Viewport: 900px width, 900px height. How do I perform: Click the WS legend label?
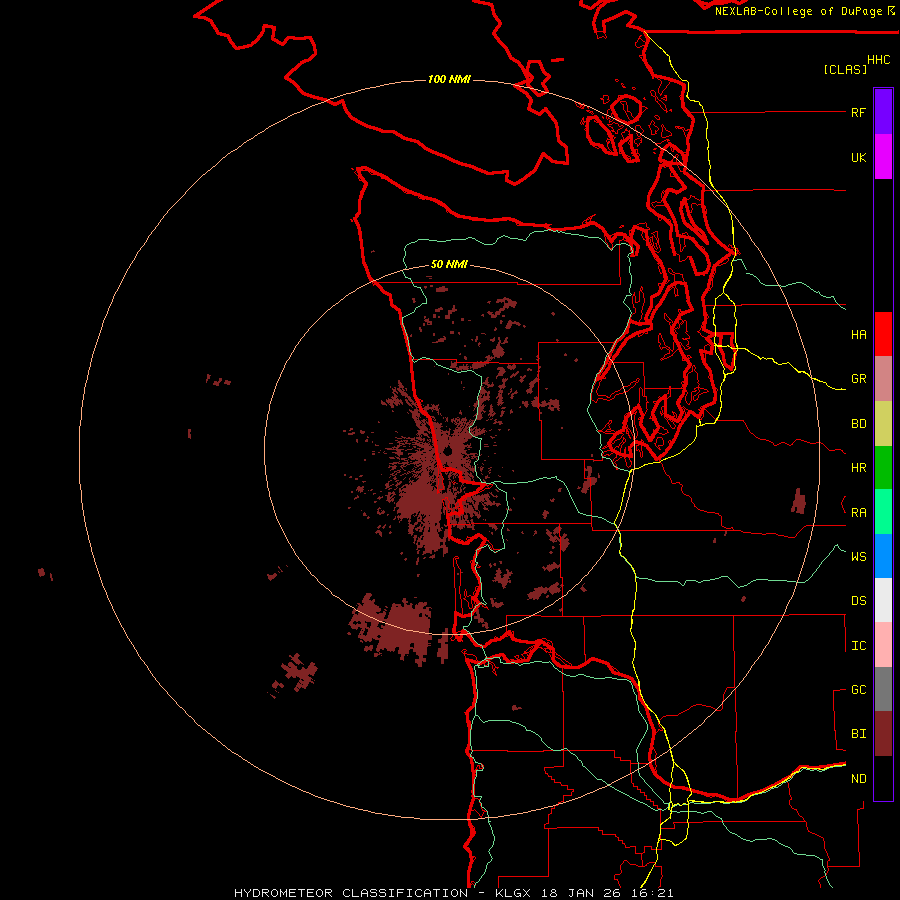click(x=858, y=556)
